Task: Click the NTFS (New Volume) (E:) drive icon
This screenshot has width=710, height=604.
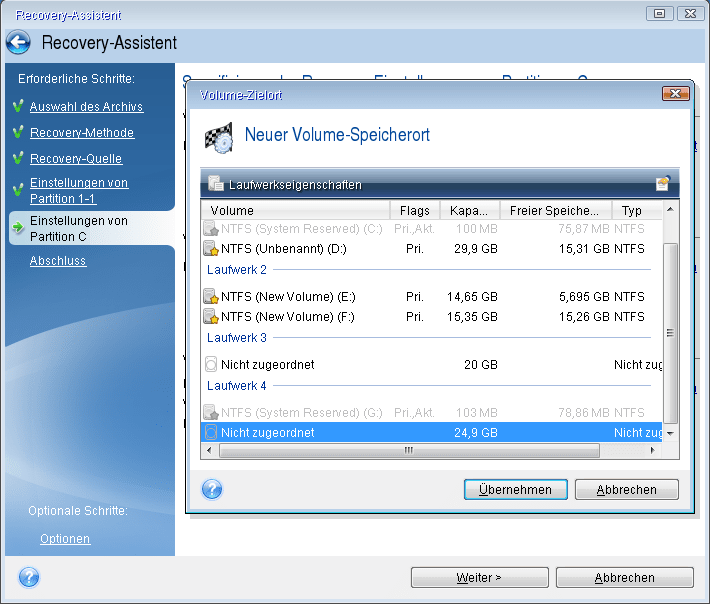Action: (x=211, y=297)
